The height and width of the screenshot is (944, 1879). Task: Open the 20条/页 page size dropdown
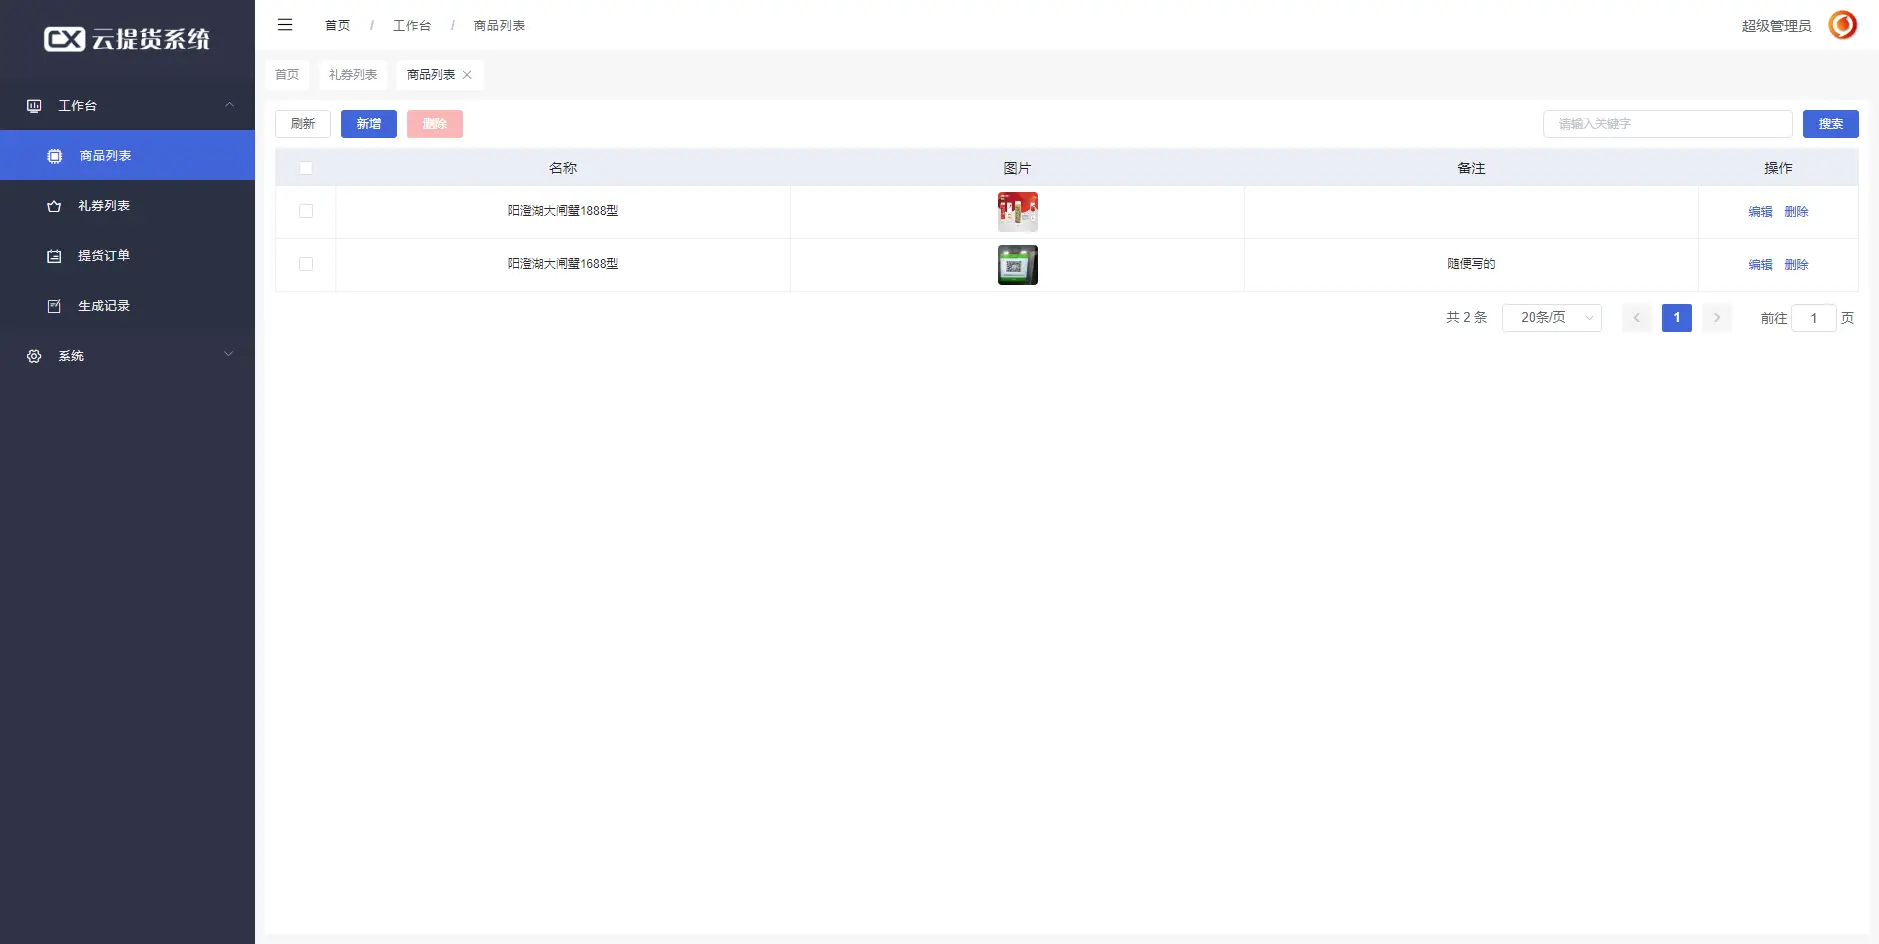[x=1552, y=318]
